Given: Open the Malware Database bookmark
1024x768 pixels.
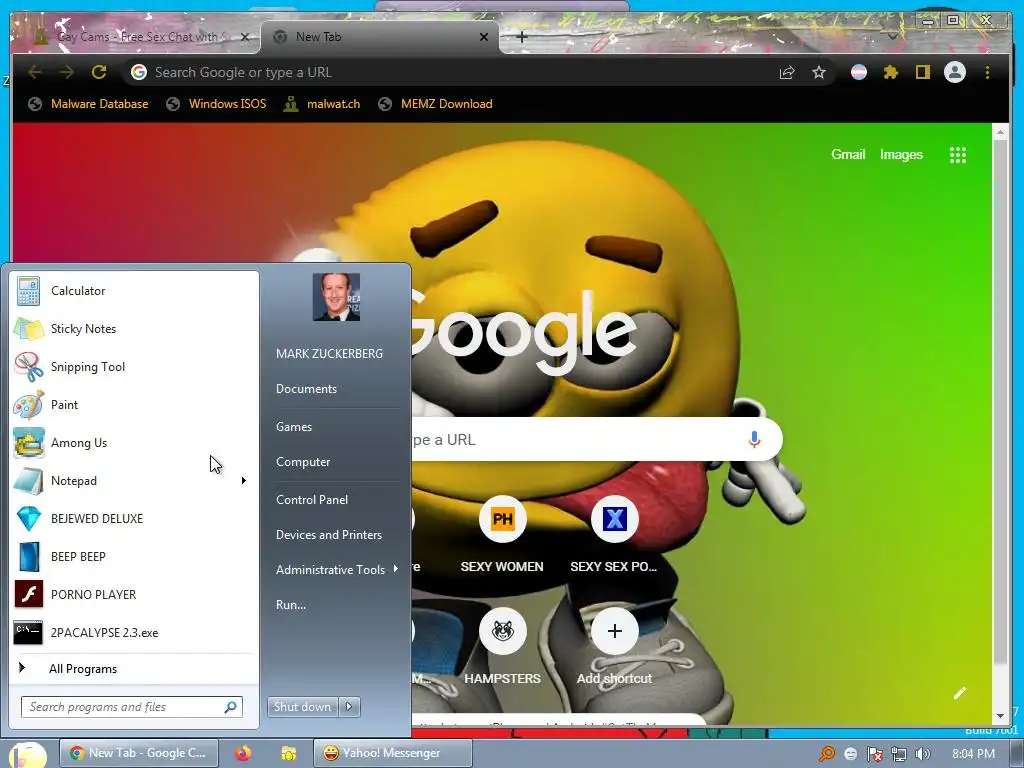Looking at the screenshot, I should click(x=88, y=104).
